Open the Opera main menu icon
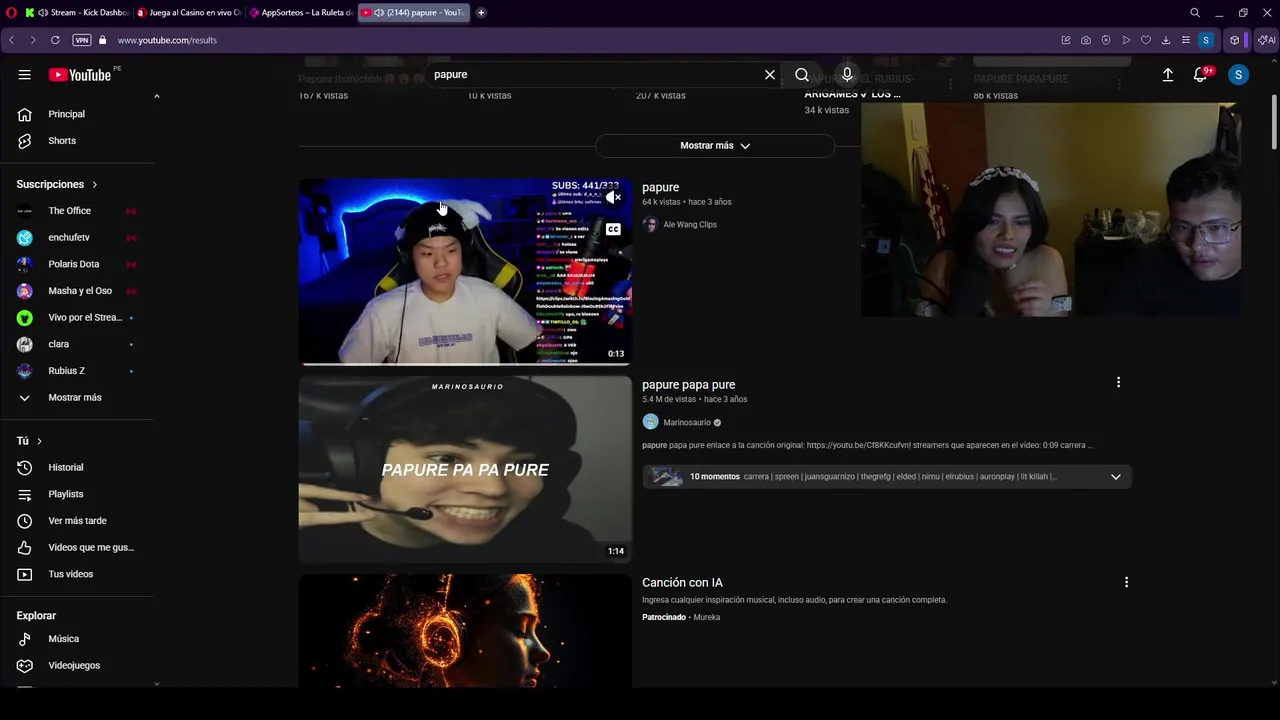Viewport: 1280px width, 720px height. (11, 13)
